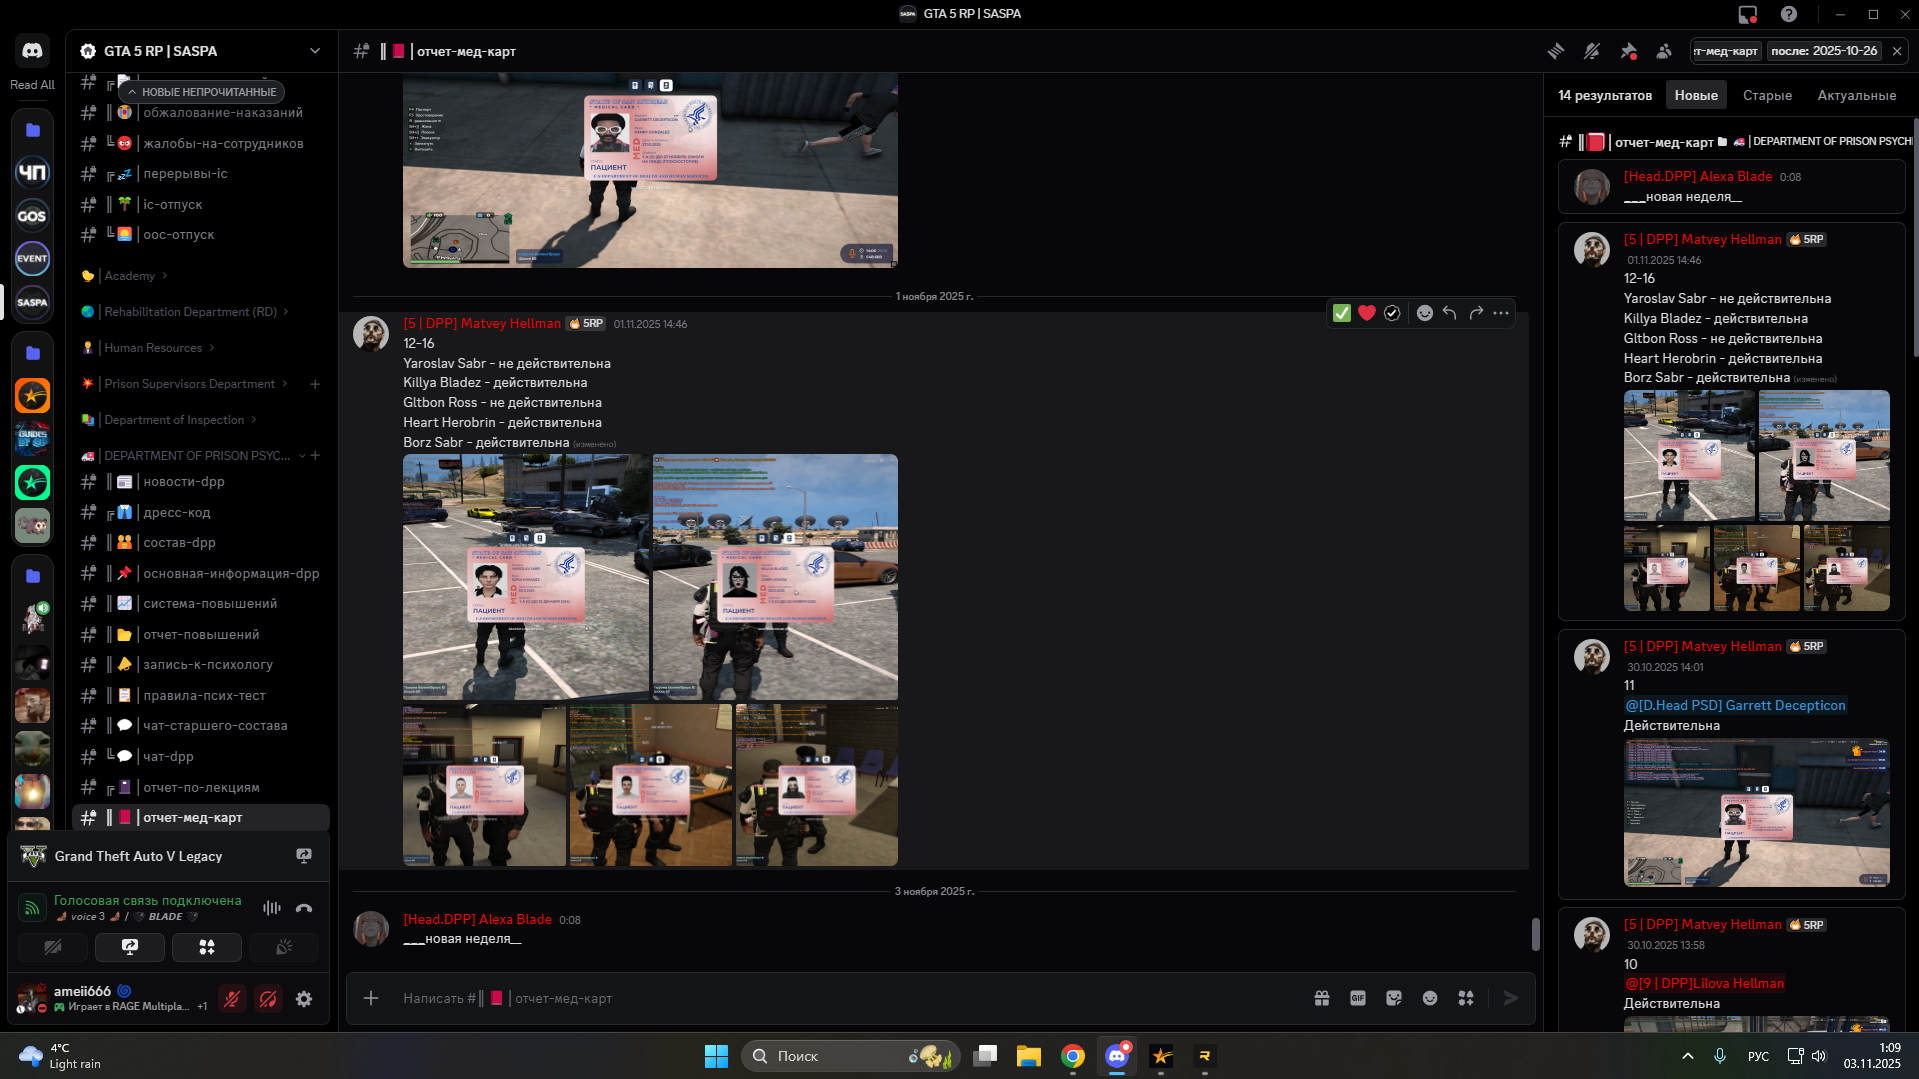Click the НОВЫЕ НЕПРОЧИТАННЫЕ button

tap(201, 92)
